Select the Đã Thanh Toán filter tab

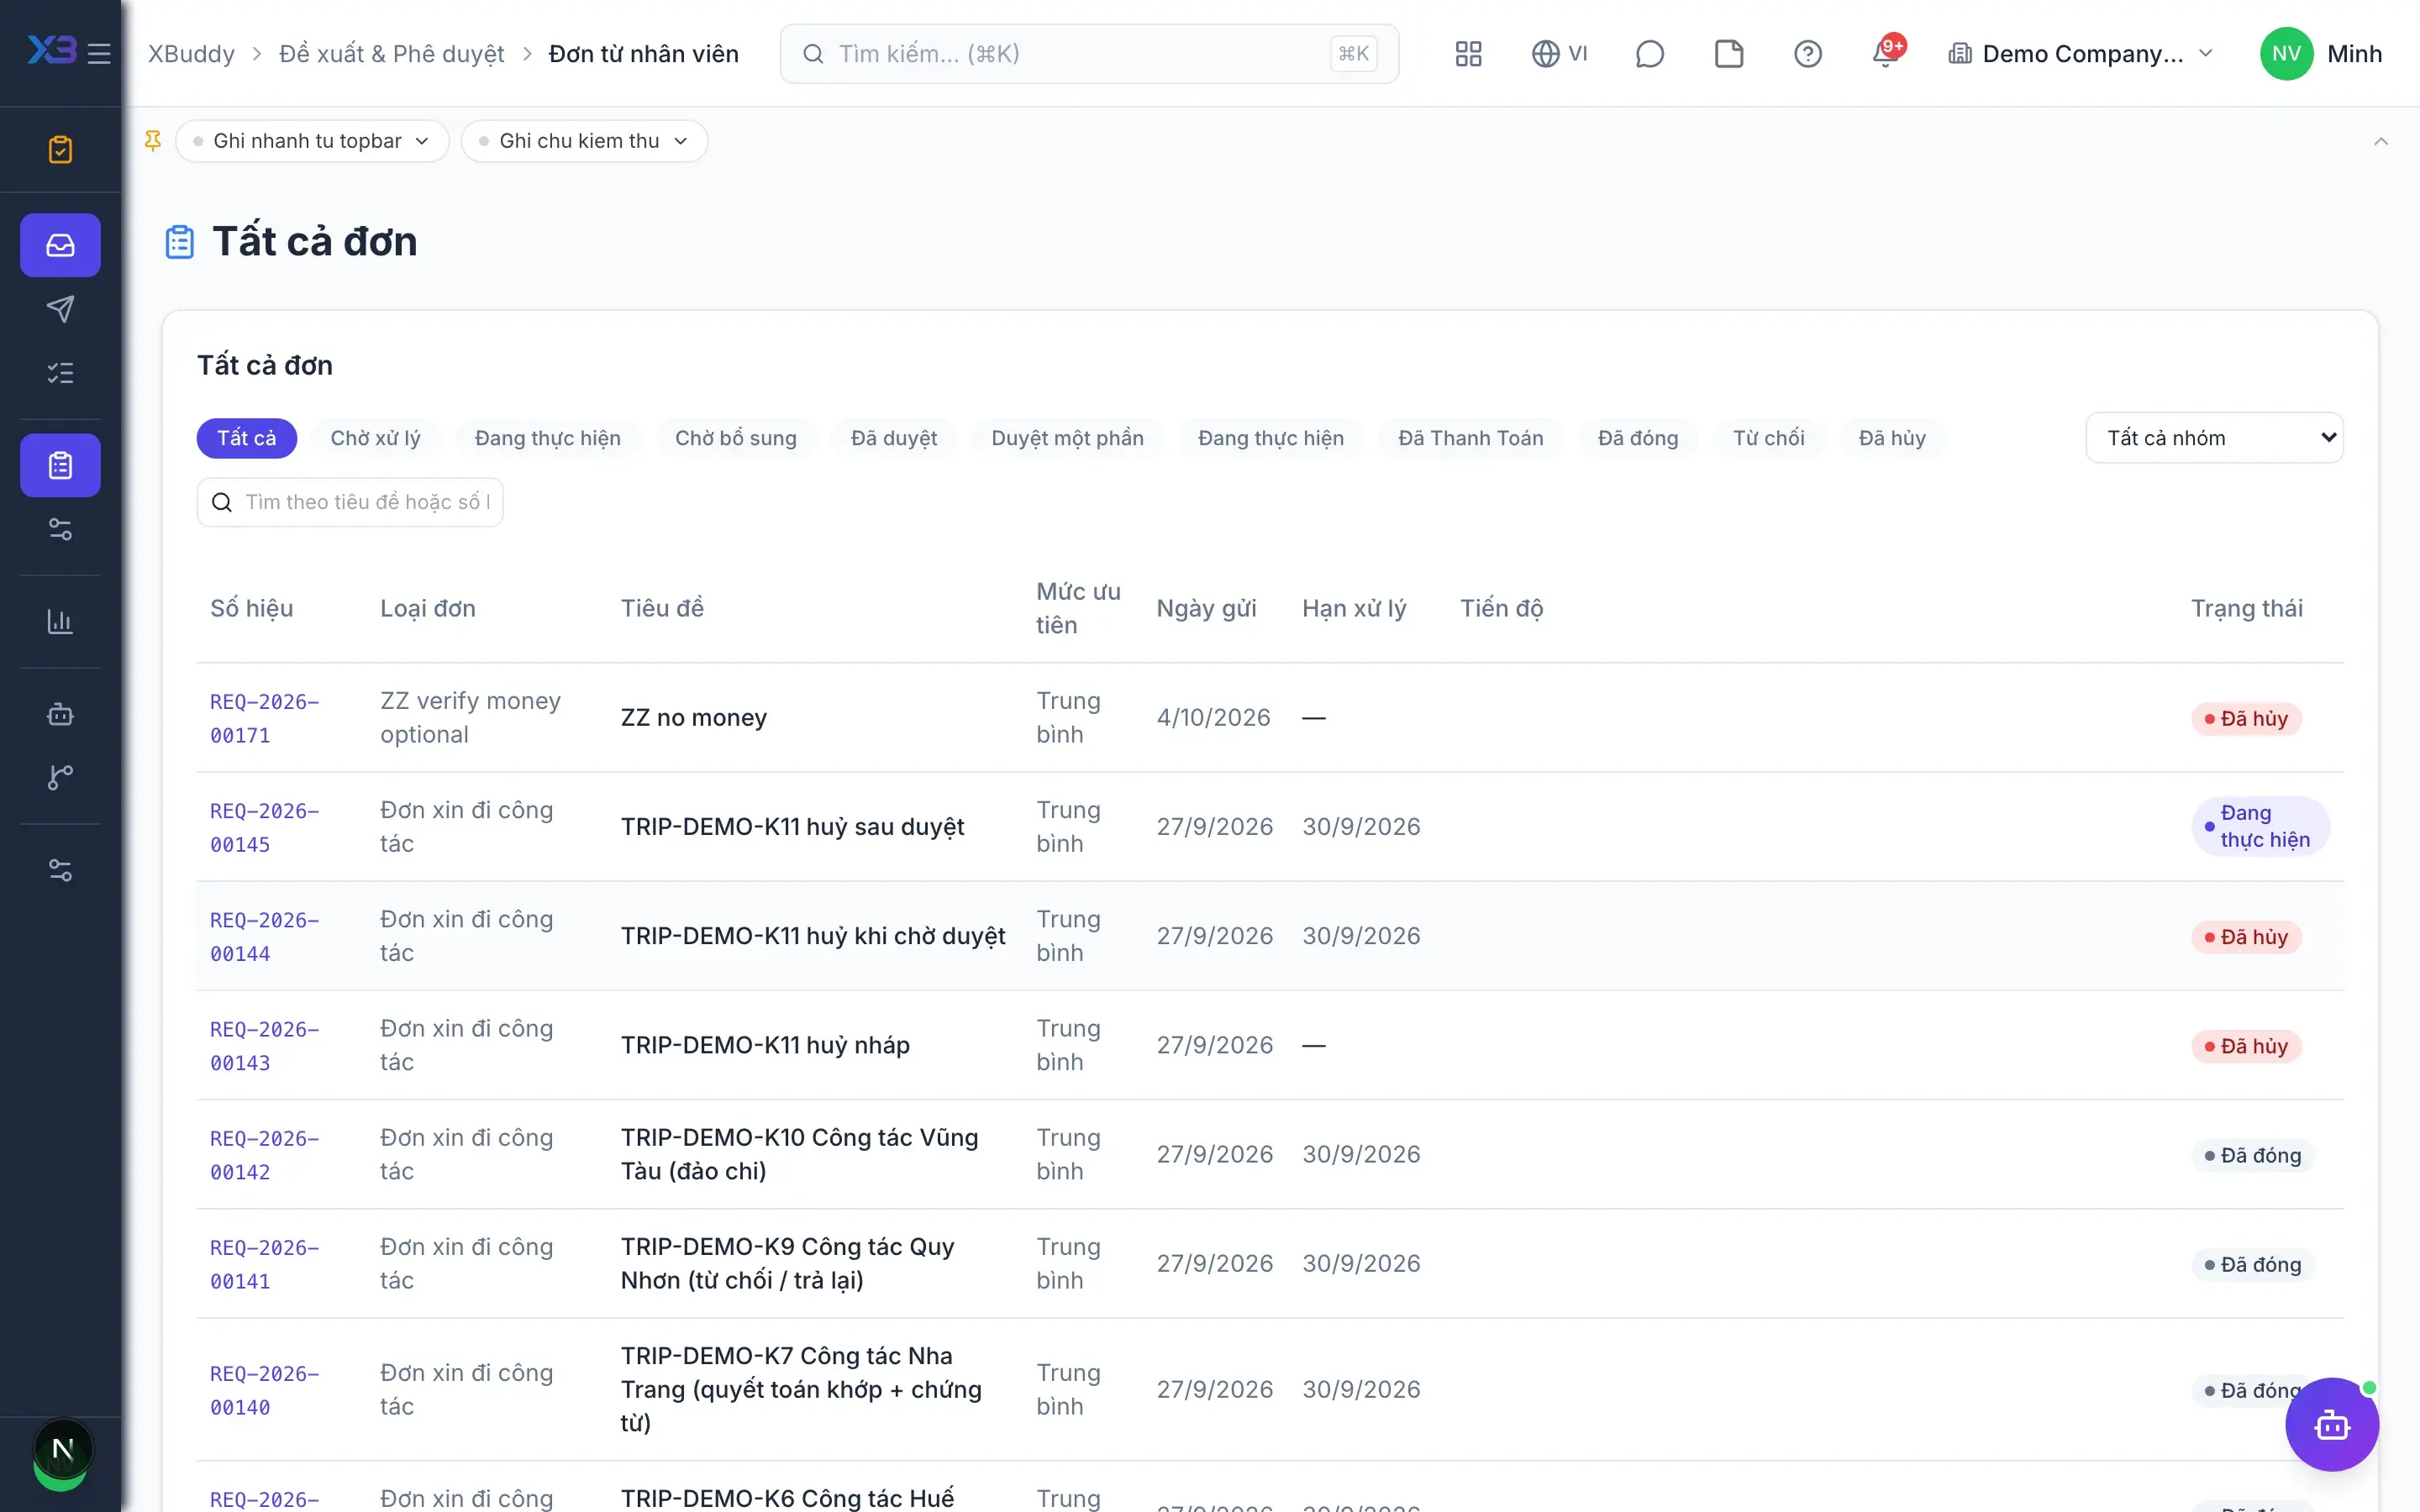tap(1470, 438)
